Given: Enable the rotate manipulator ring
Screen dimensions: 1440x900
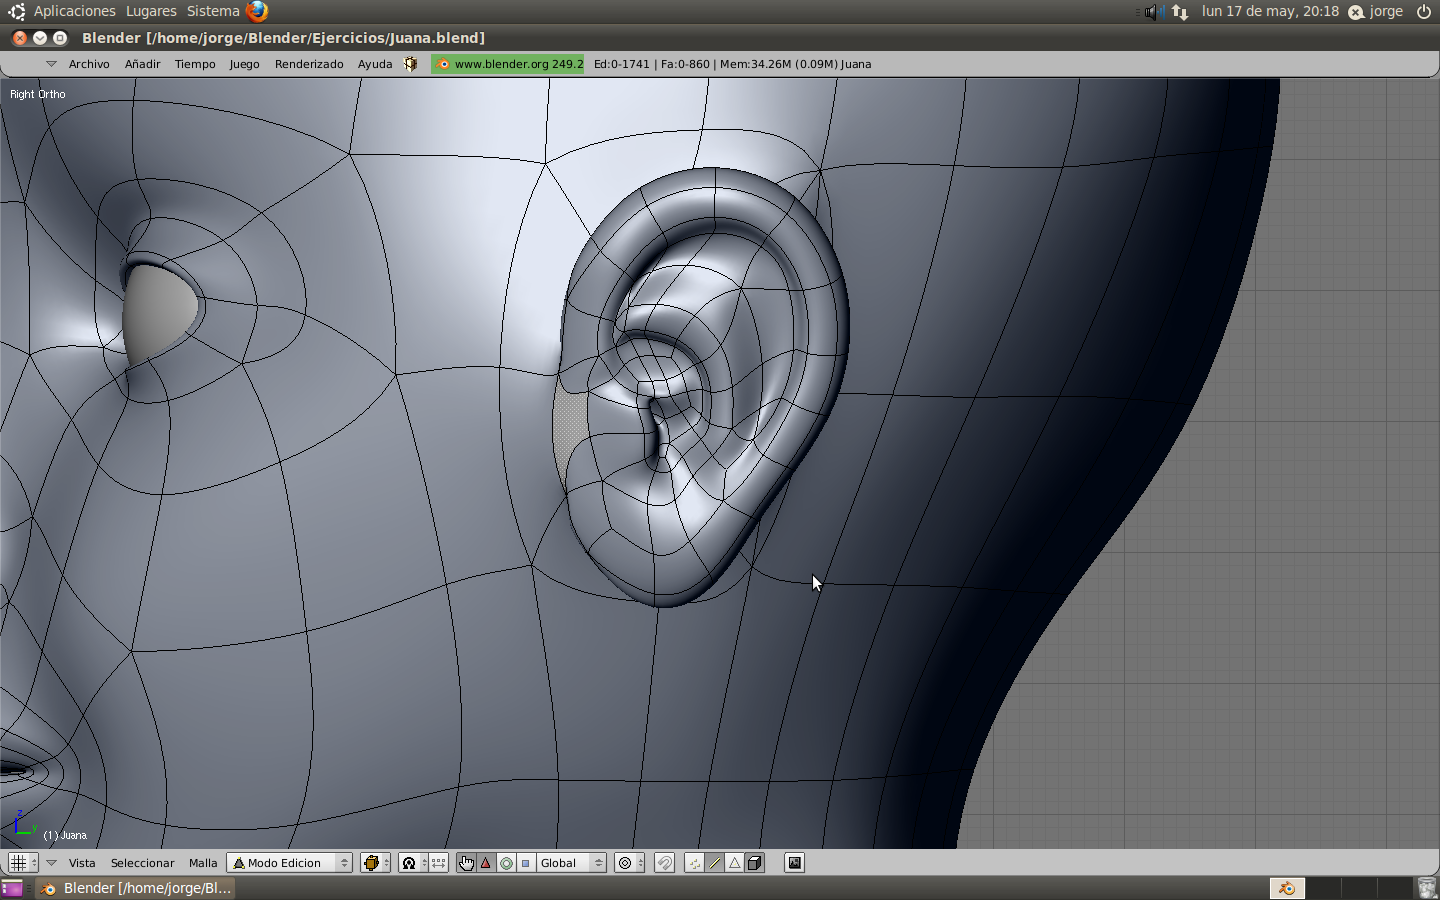Looking at the screenshot, I should 506,863.
